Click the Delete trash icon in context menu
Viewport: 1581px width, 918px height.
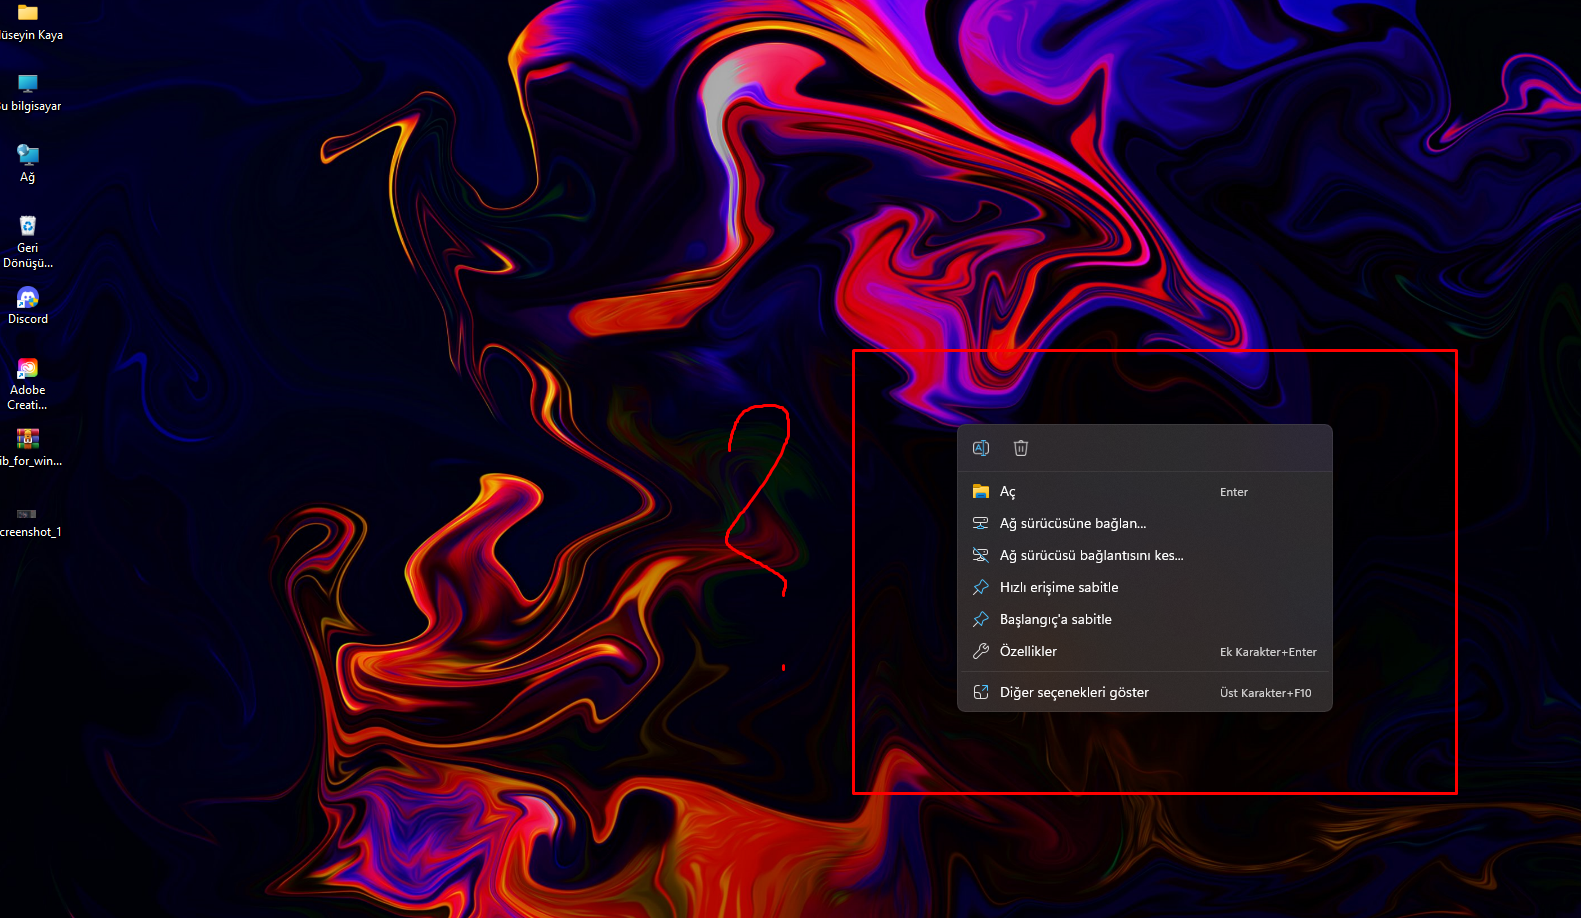point(1021,448)
